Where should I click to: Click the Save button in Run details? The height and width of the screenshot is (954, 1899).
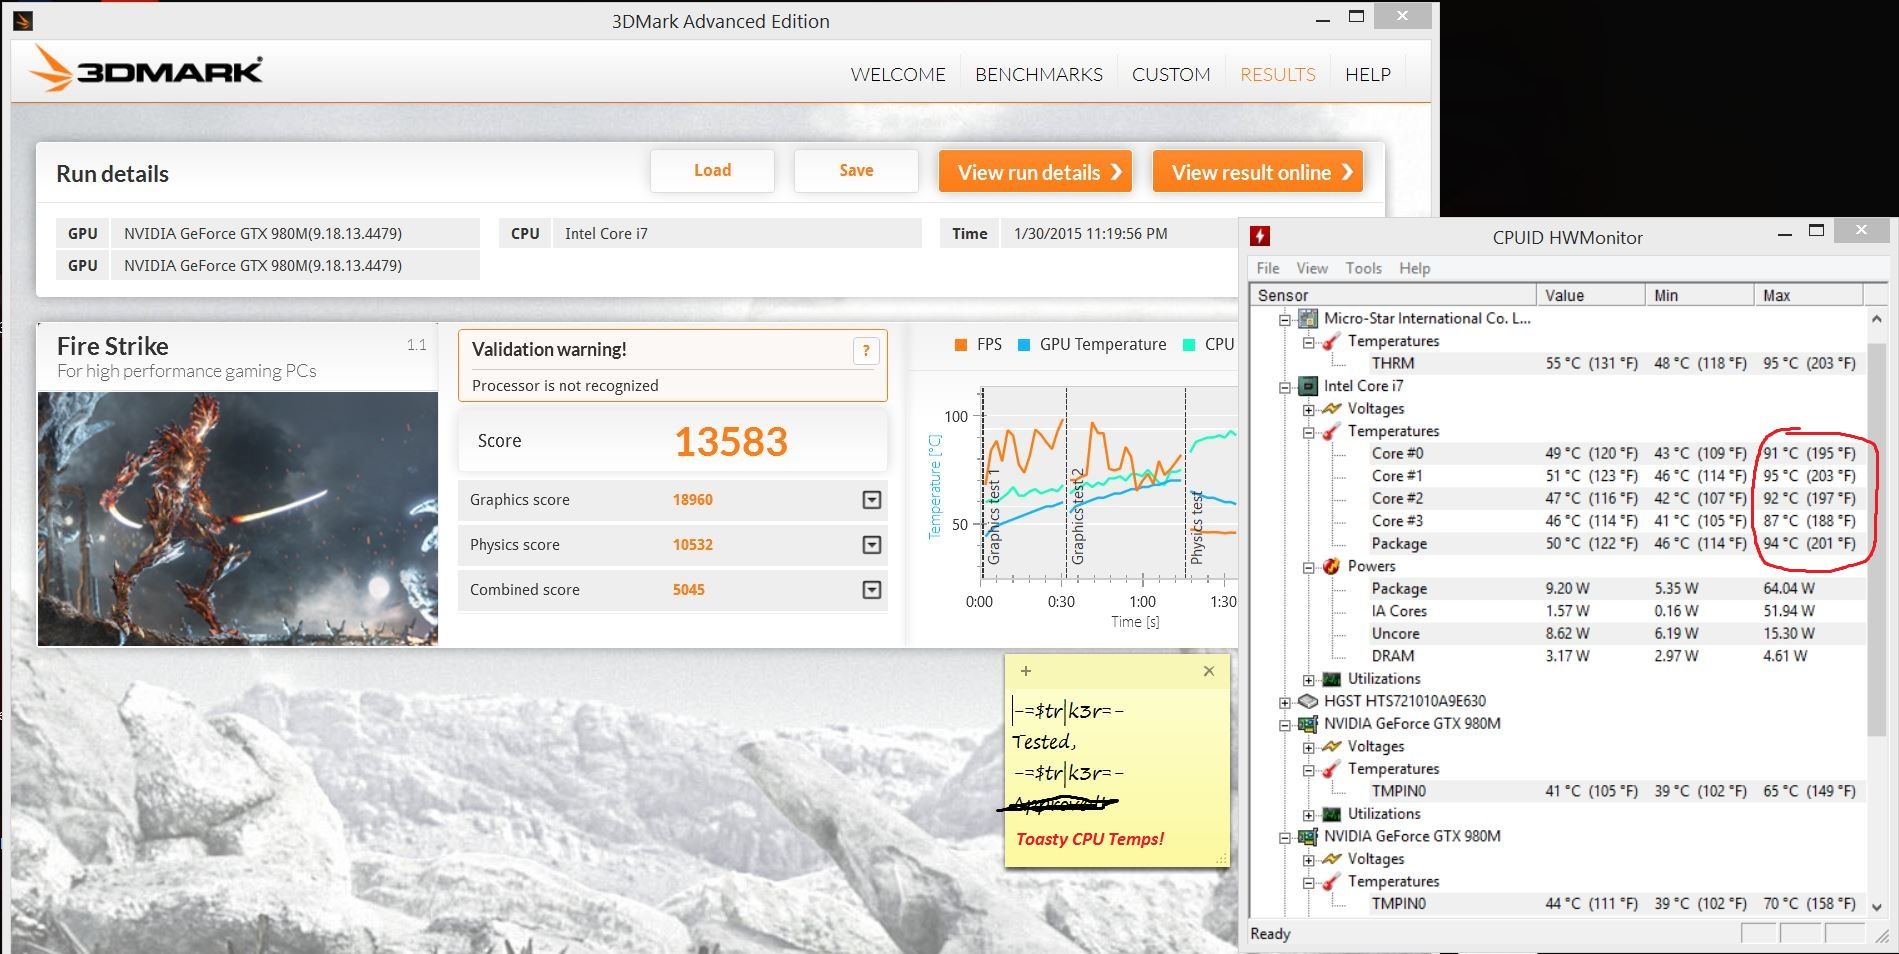click(x=856, y=171)
